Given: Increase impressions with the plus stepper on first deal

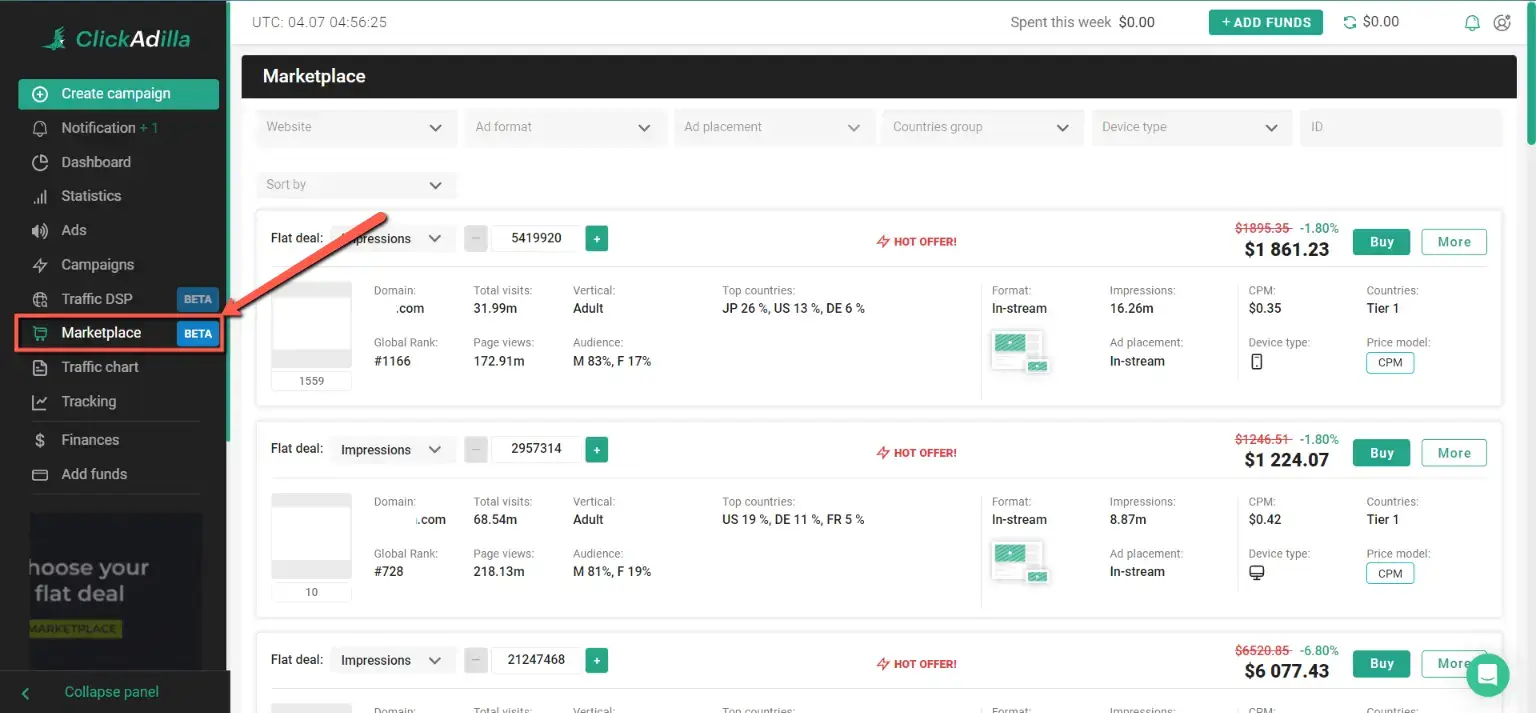Looking at the screenshot, I should (x=596, y=238).
